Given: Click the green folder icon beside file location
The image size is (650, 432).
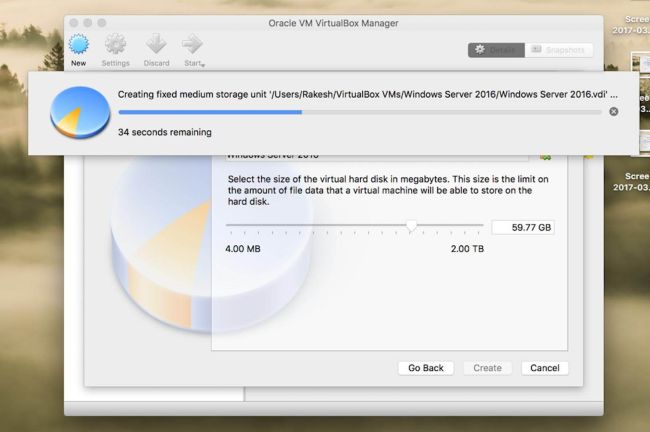Looking at the screenshot, I should [546, 157].
